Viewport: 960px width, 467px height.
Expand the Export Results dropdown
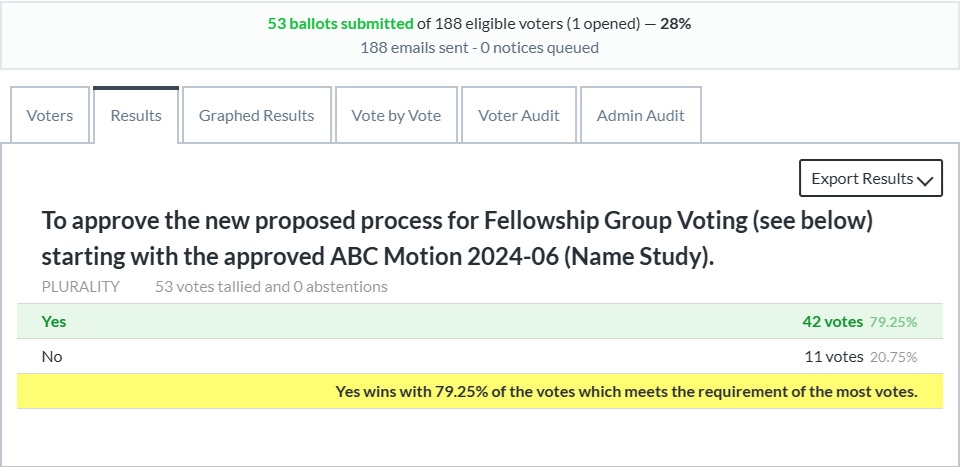click(x=862, y=179)
